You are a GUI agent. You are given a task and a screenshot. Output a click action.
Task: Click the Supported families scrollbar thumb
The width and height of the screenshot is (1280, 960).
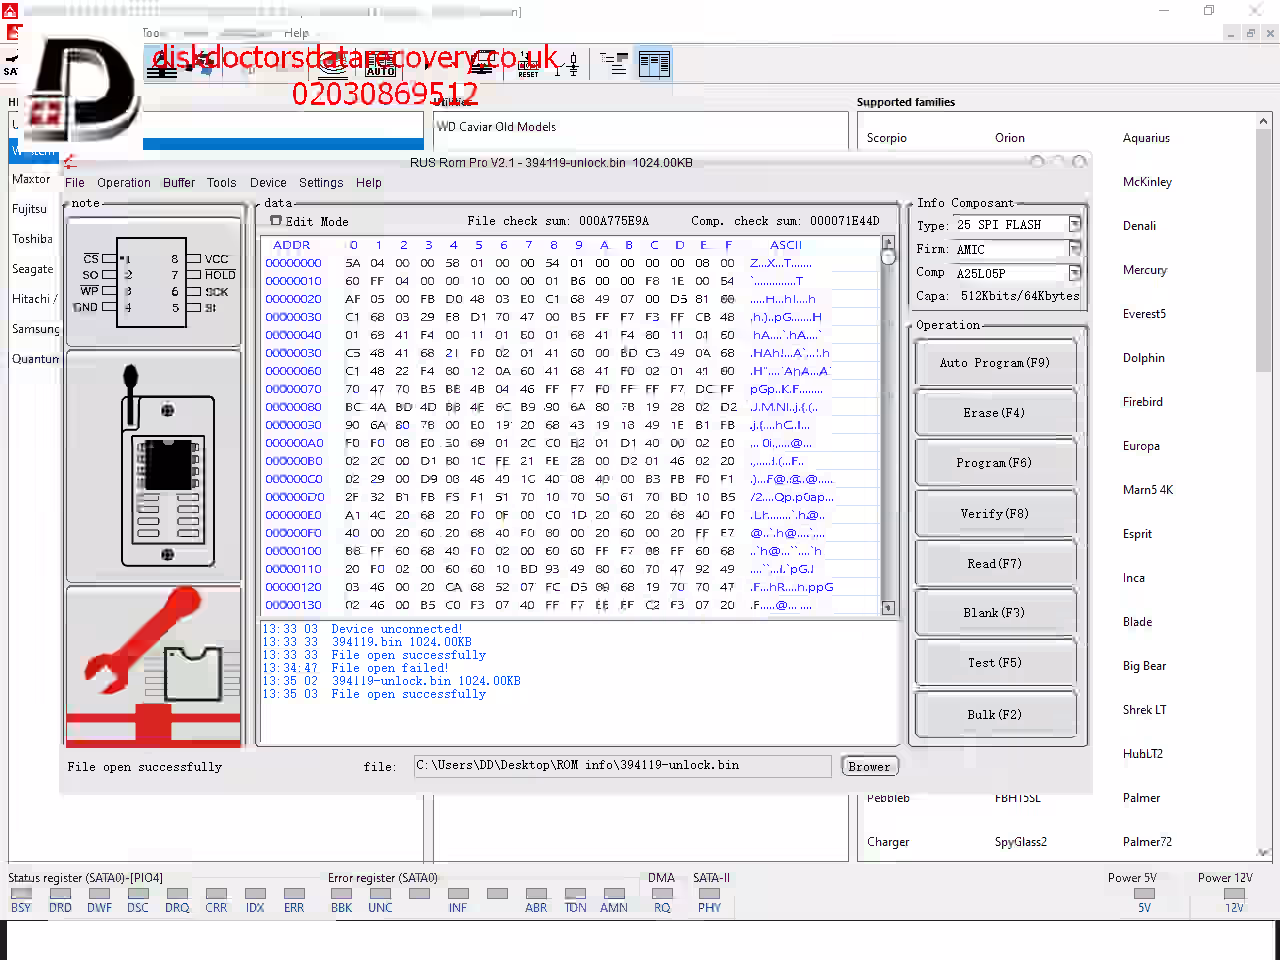pyautogui.click(x=1263, y=248)
